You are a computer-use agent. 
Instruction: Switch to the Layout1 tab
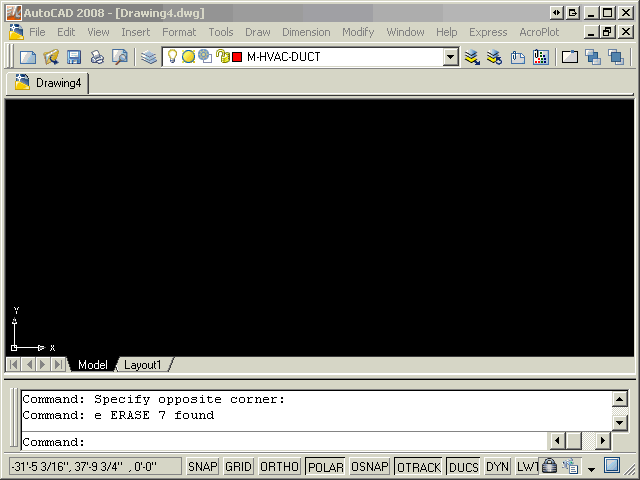coord(142,364)
